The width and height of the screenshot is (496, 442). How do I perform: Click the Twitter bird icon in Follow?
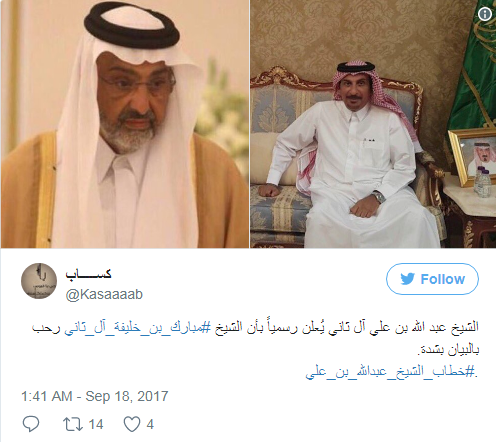coord(407,279)
